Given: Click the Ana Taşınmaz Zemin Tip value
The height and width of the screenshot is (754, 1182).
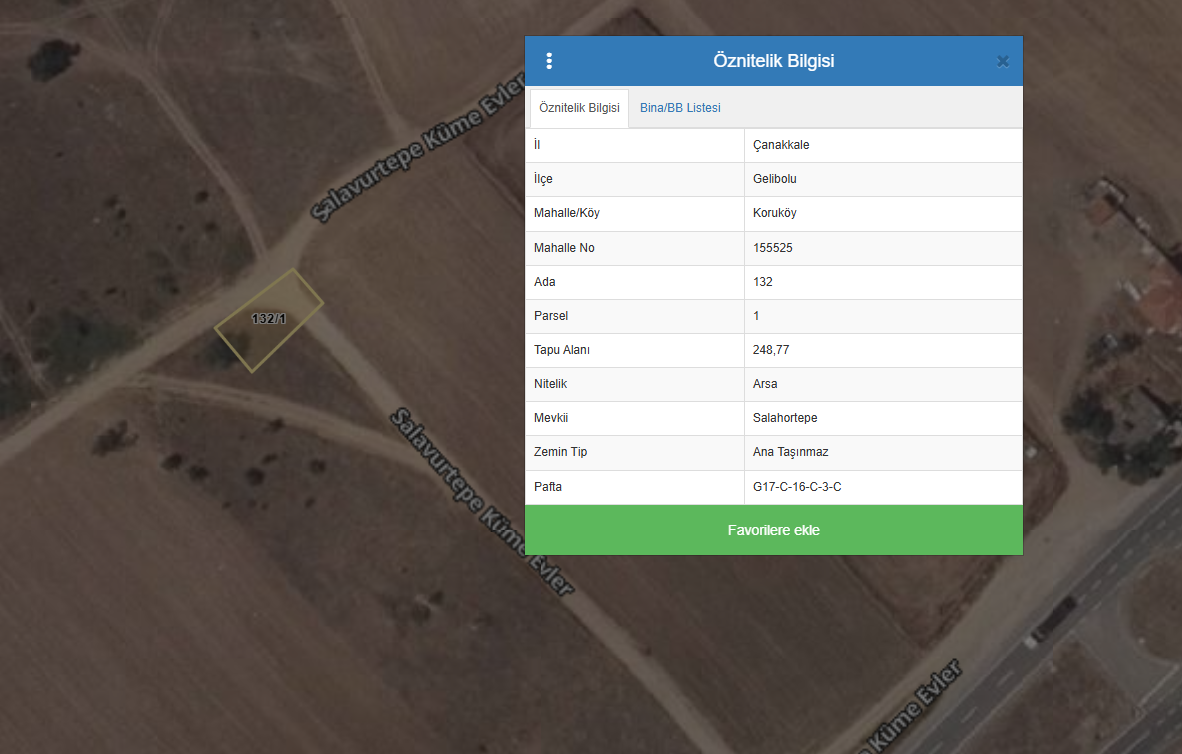Looking at the screenshot, I should [x=791, y=452].
